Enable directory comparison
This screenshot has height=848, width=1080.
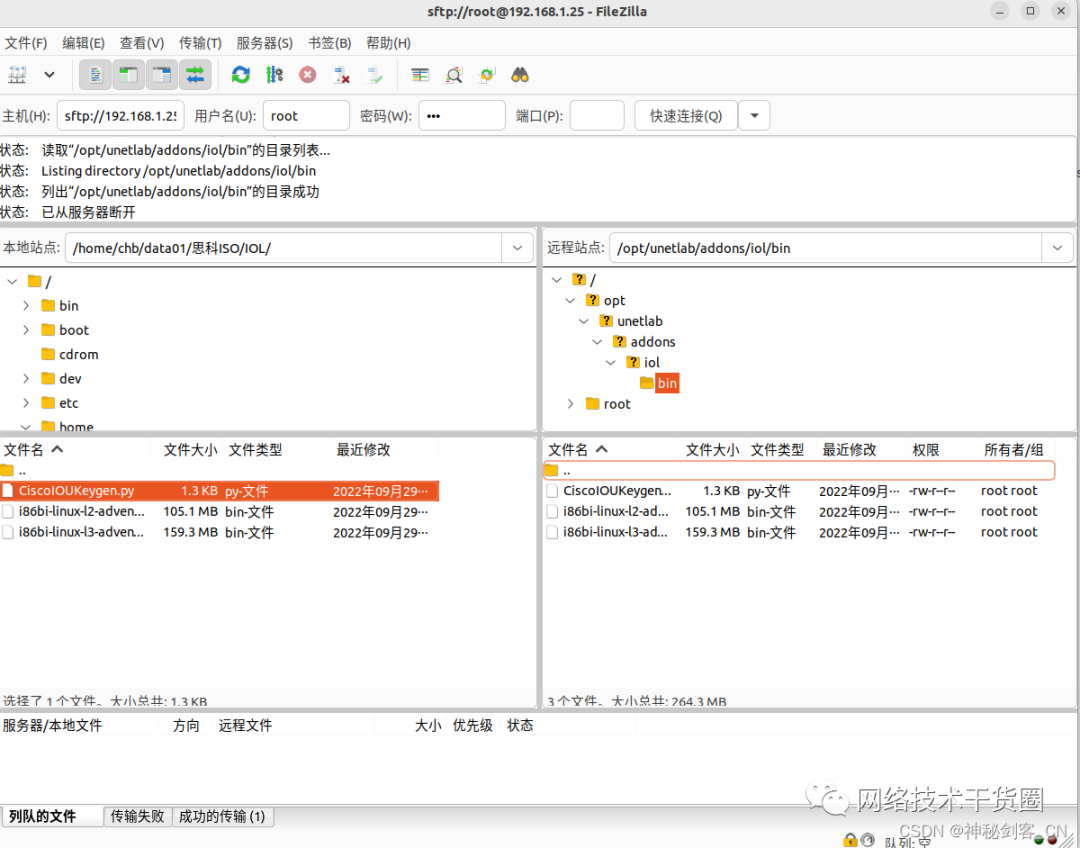click(x=419, y=74)
